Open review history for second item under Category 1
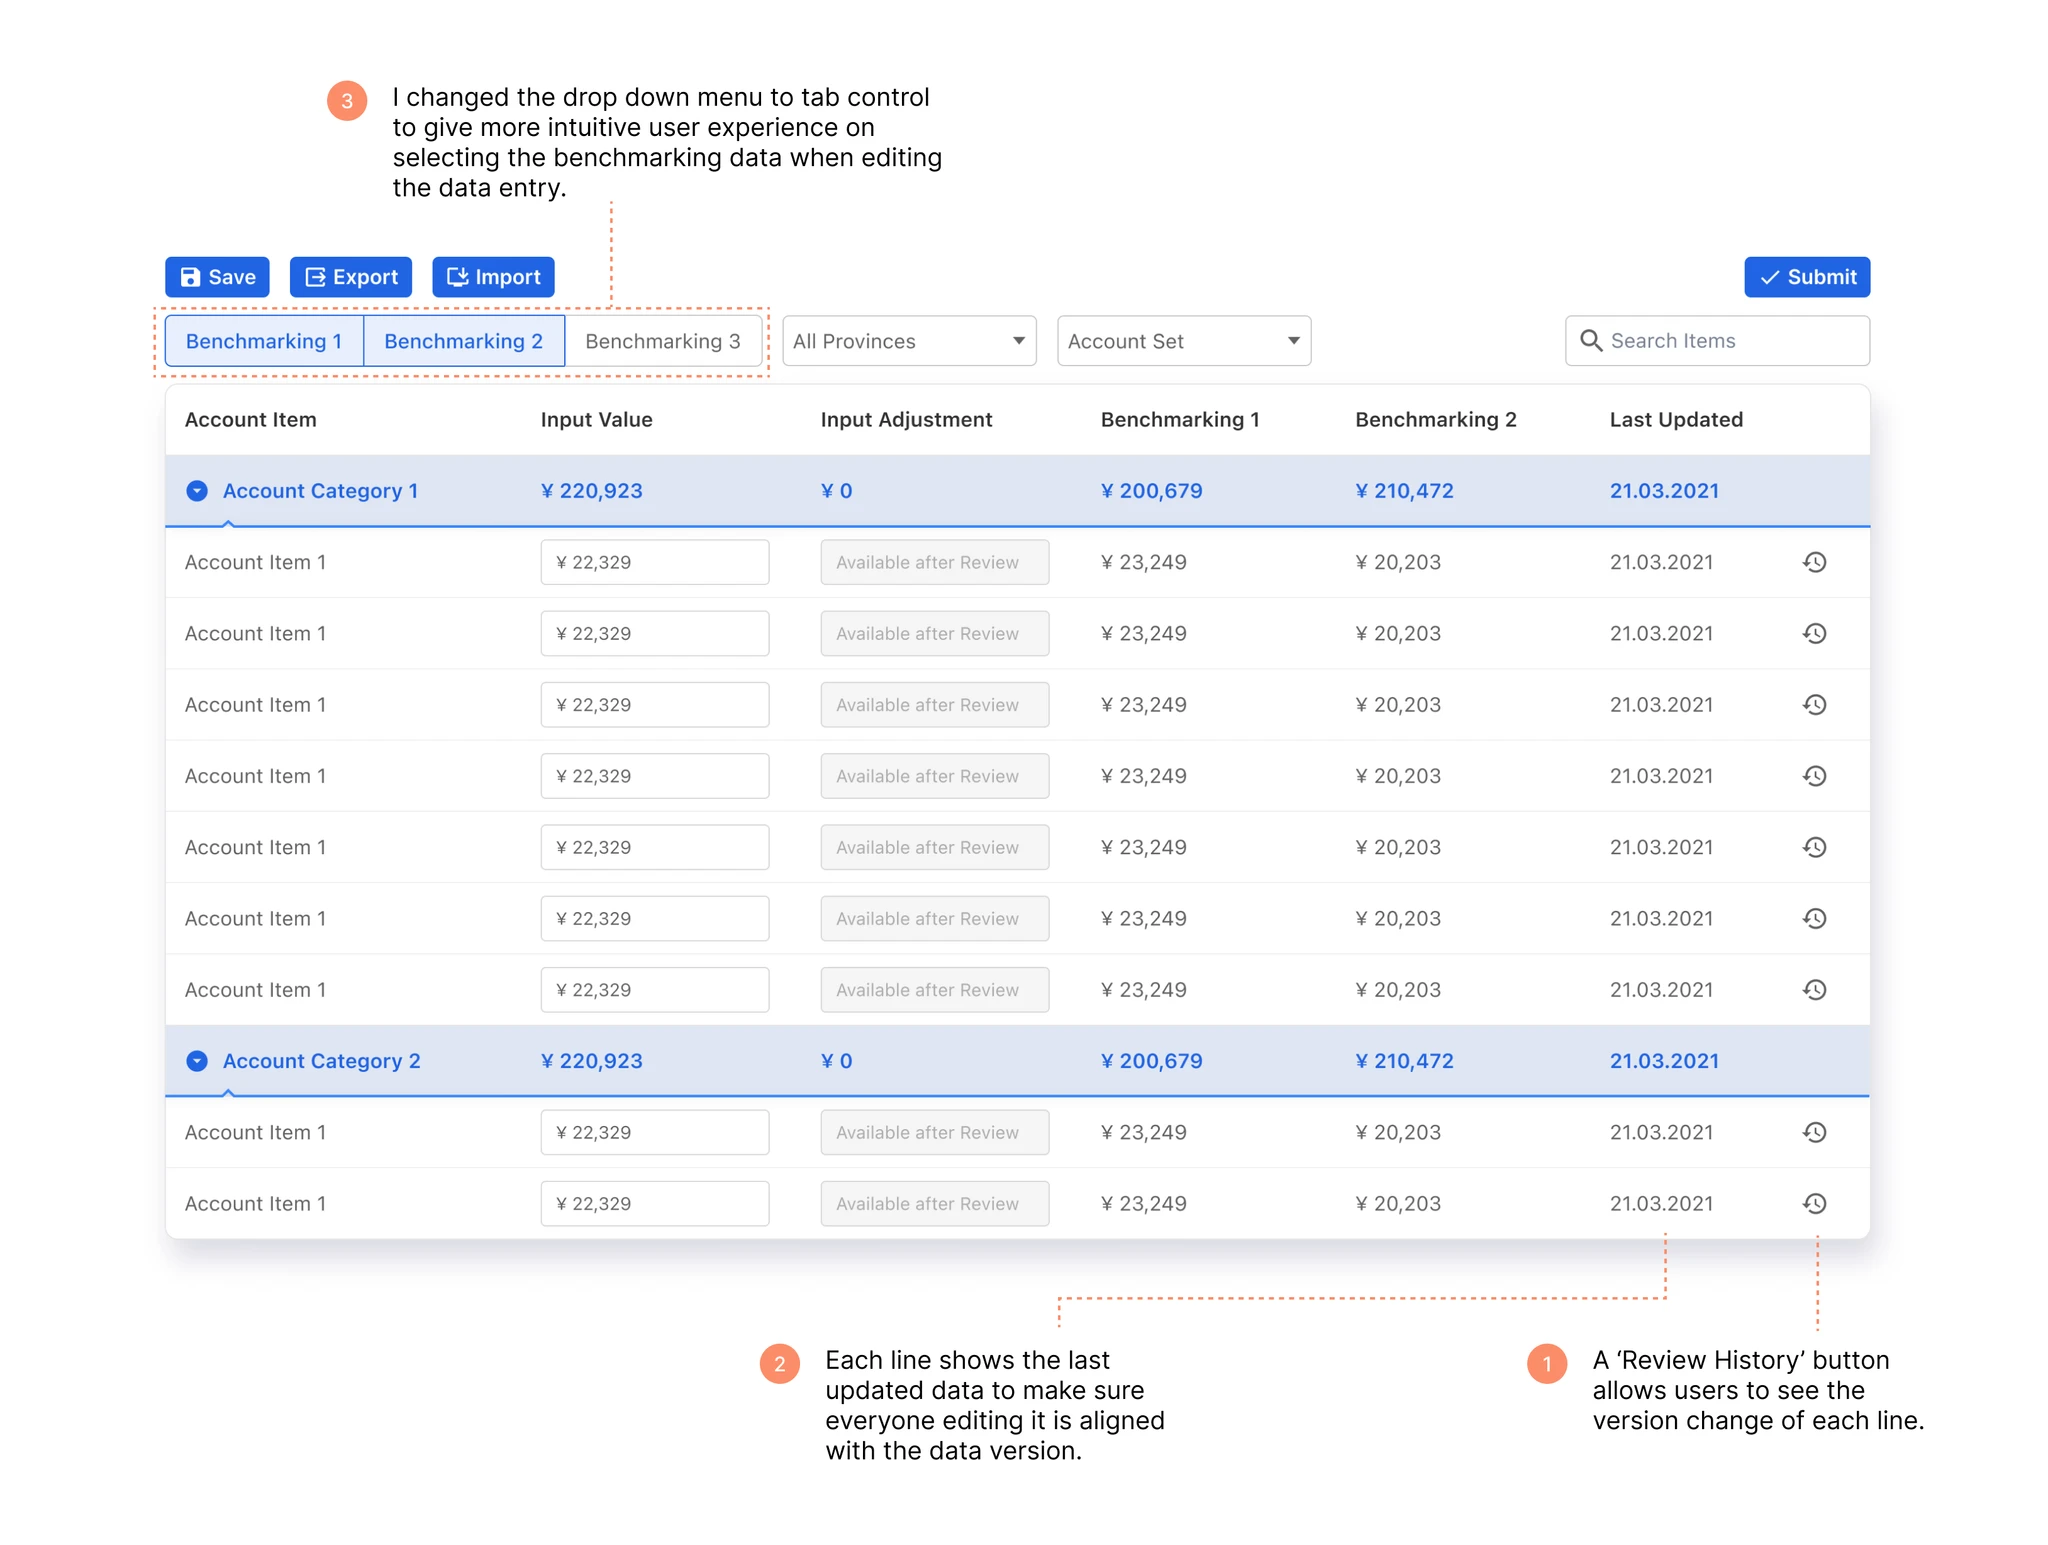The image size is (2048, 1545). point(1815,633)
